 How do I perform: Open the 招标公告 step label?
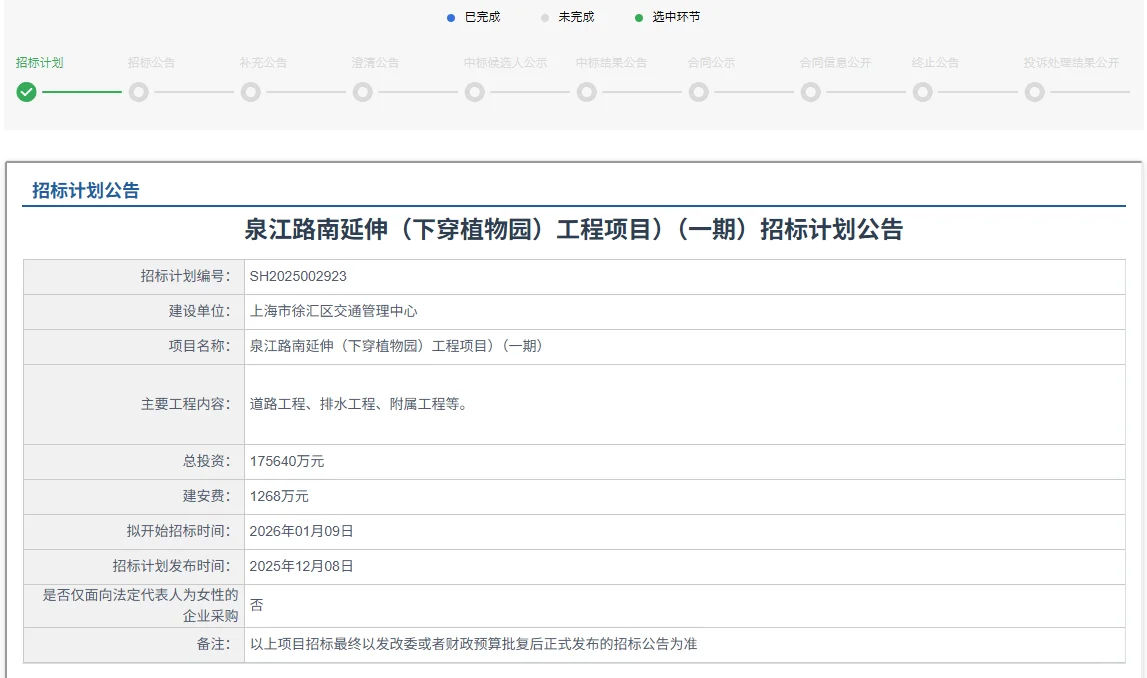click(151, 63)
